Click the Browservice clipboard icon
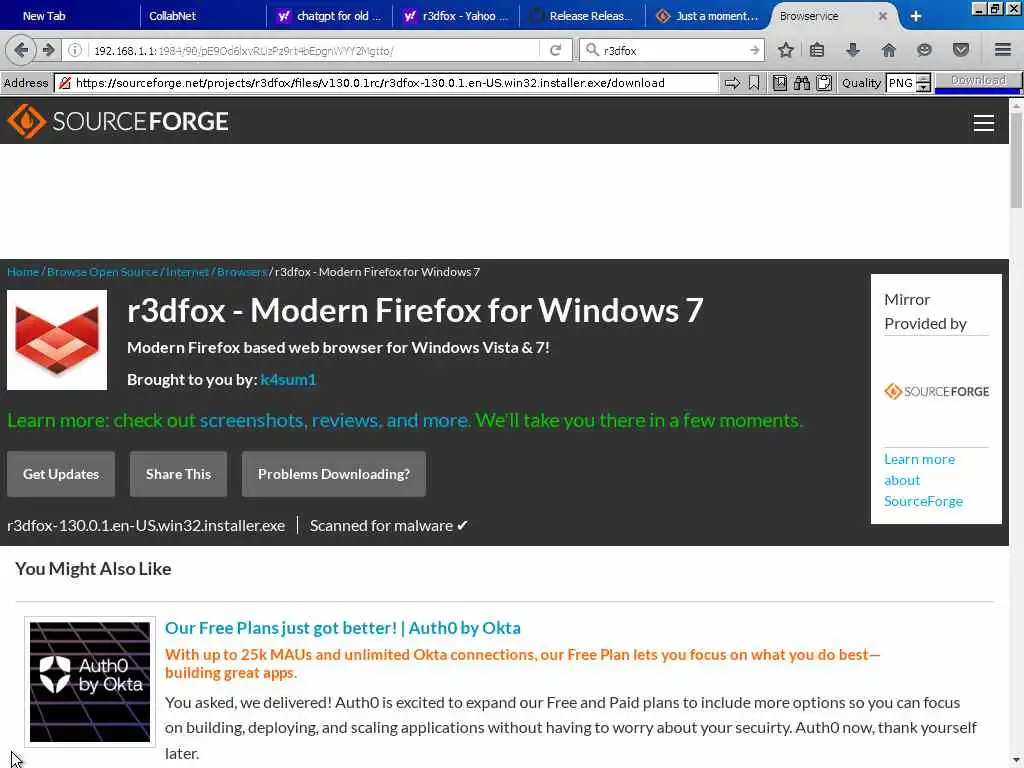 tap(824, 83)
